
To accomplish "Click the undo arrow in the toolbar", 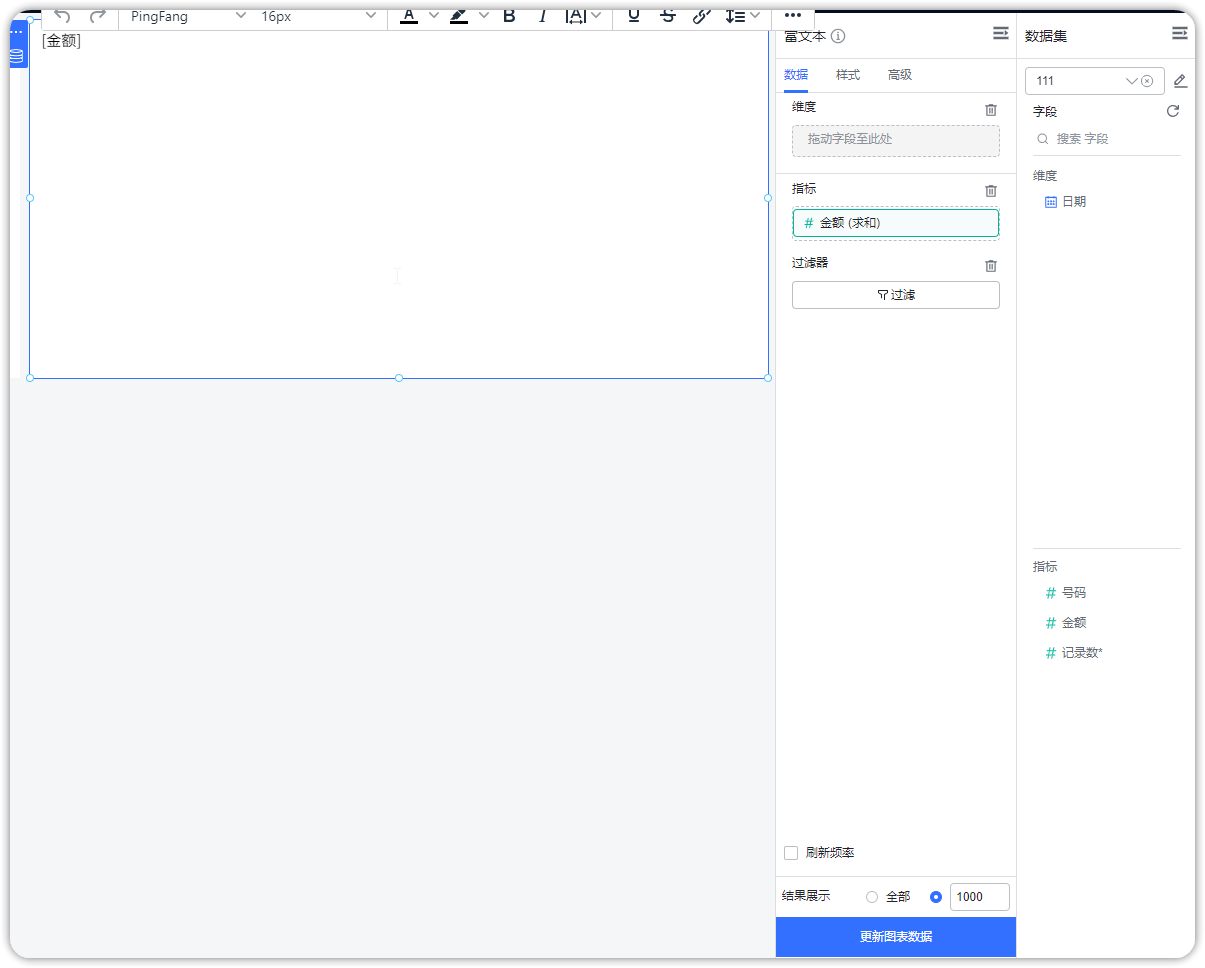I will [x=62, y=16].
